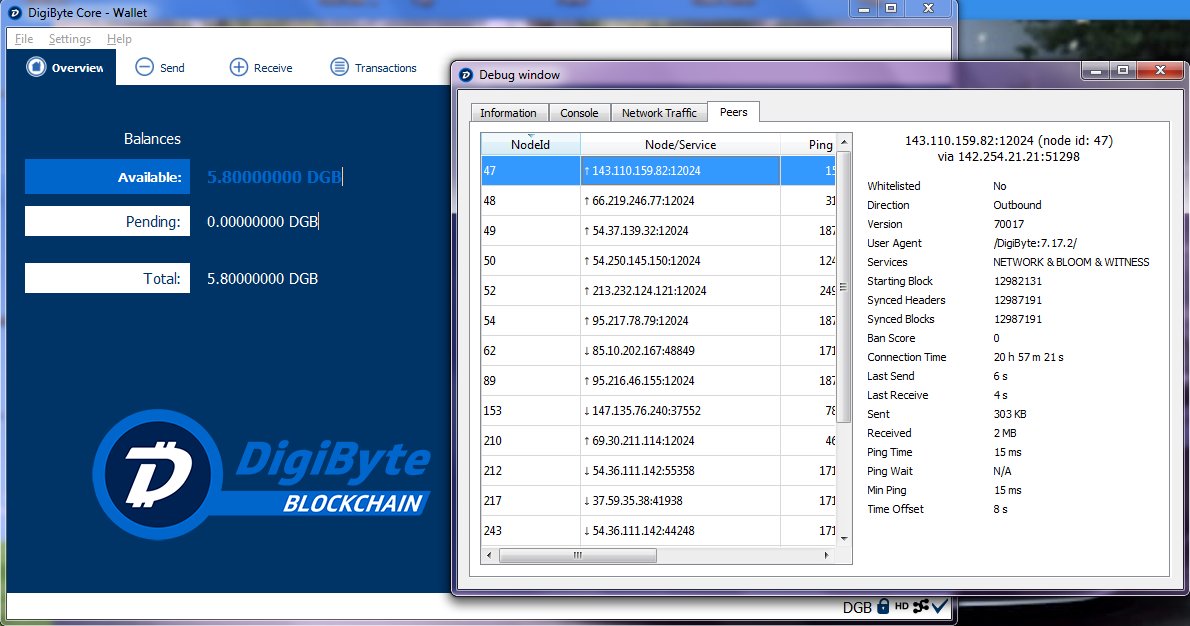This screenshot has height=626, width=1190.
Task: Click peer header 143.110.159.82:12024 (node id: 47)
Action: pos(1009,140)
